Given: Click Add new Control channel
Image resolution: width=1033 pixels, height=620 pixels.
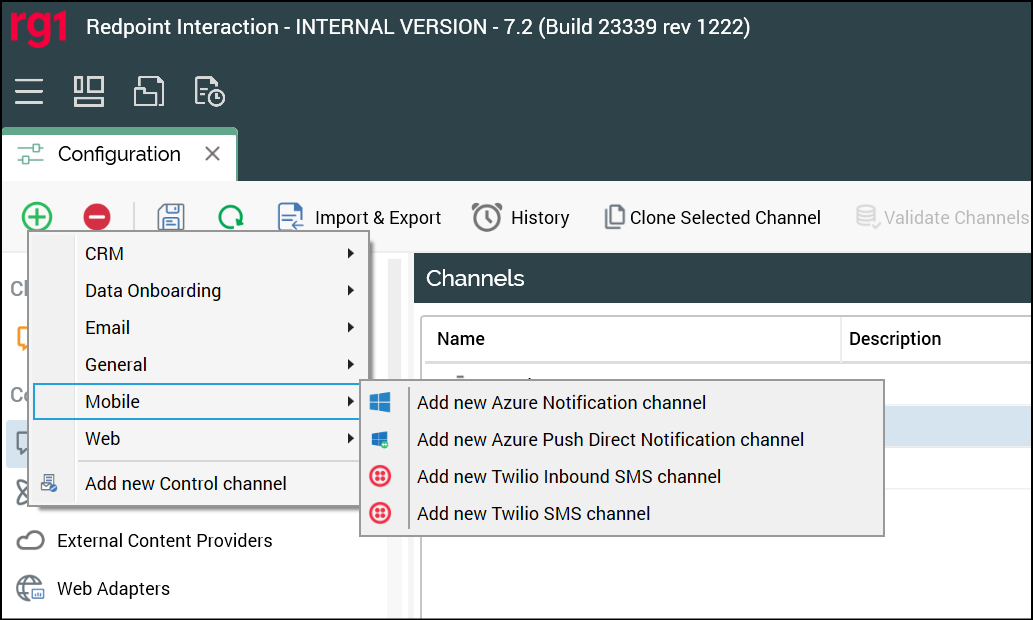Looking at the screenshot, I should [186, 483].
